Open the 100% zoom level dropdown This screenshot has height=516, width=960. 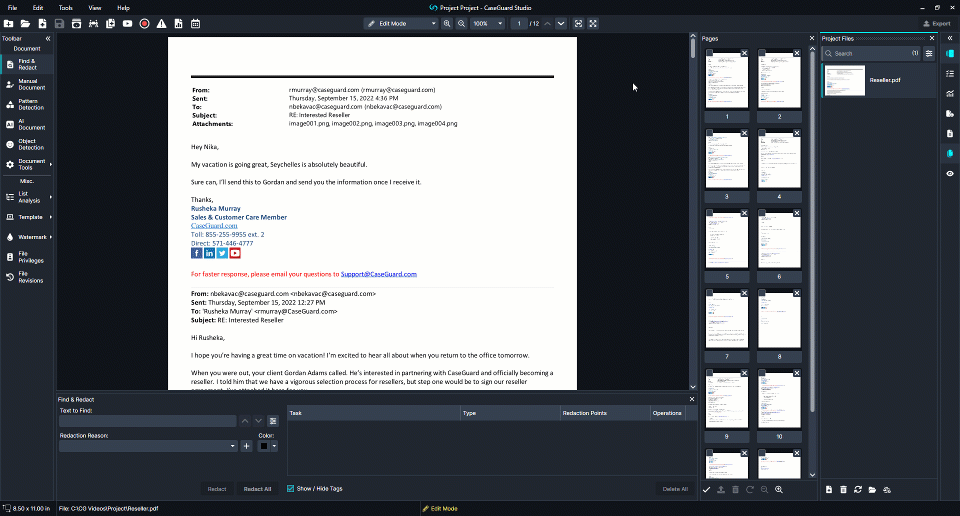(487, 24)
